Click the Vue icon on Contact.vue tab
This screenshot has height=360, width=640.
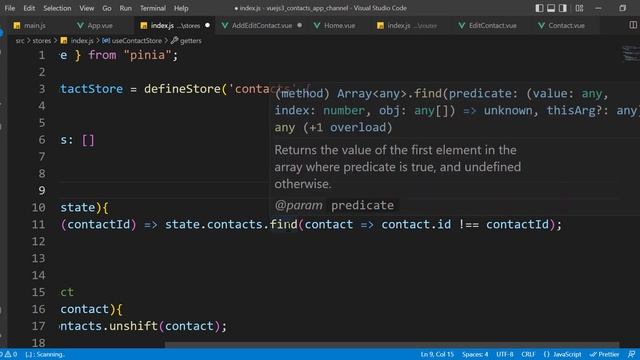[541, 26]
